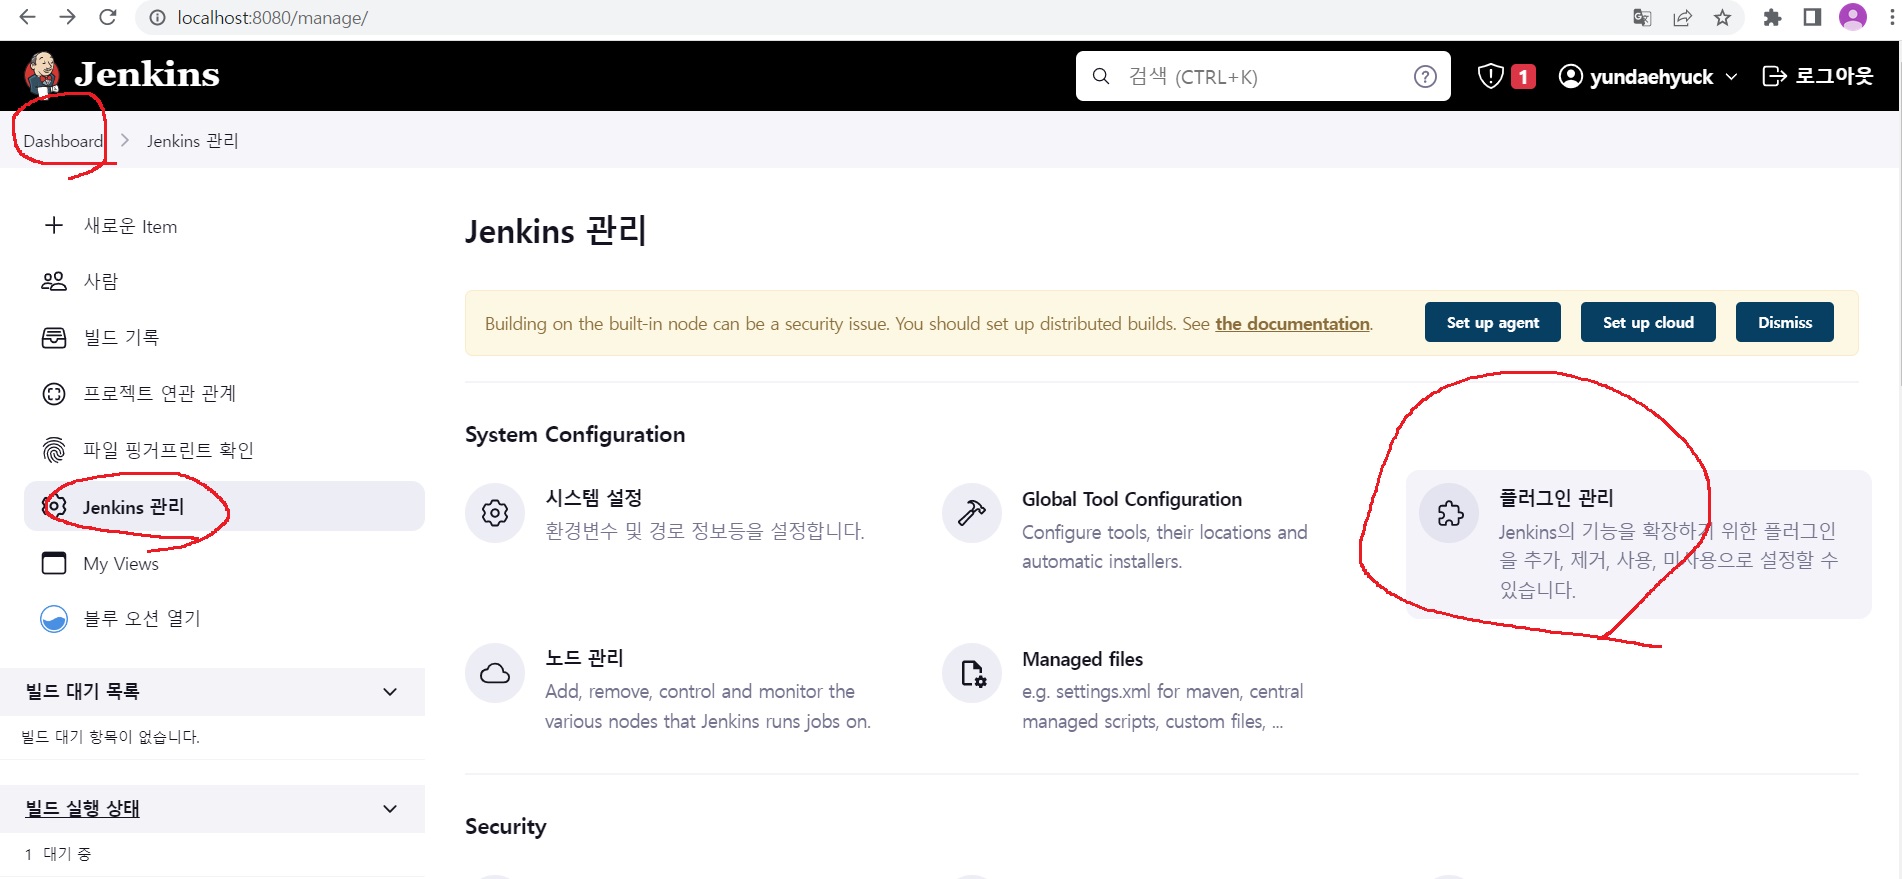Click the browser forward arrow

pyautogui.click(x=67, y=17)
